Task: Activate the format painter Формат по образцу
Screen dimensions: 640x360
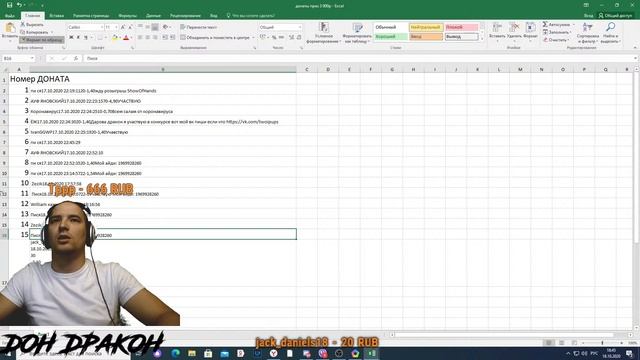Action: [x=42, y=40]
